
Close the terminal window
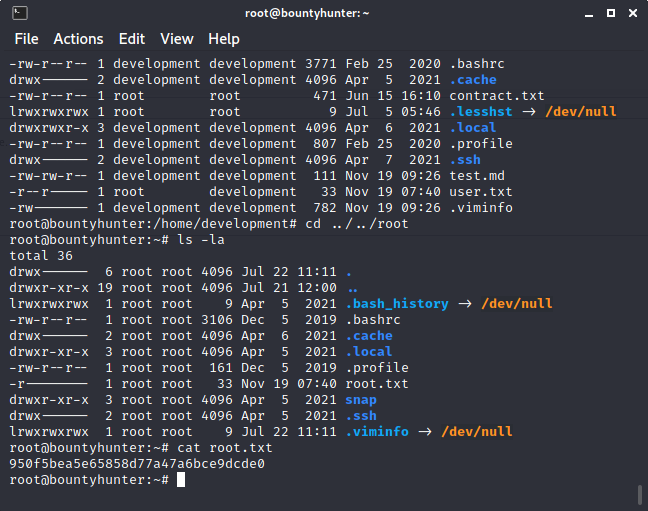(x=633, y=13)
